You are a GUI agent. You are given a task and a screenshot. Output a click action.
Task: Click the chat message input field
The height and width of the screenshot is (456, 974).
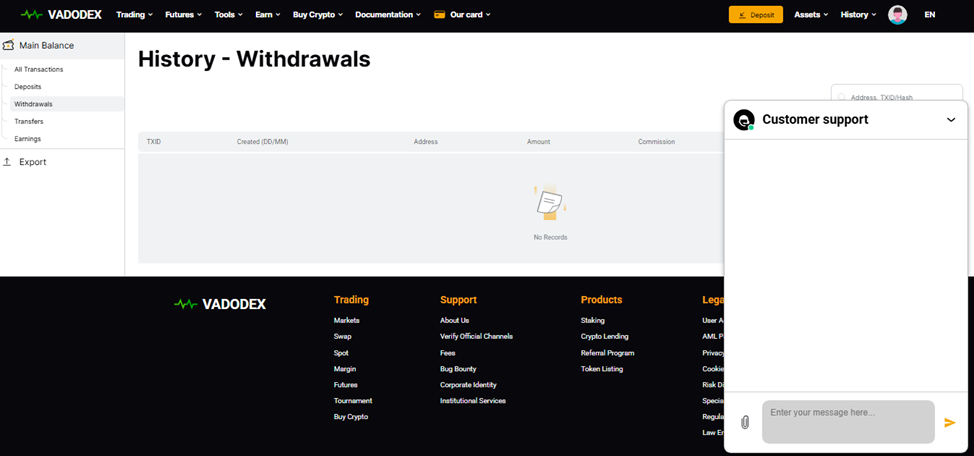point(848,422)
